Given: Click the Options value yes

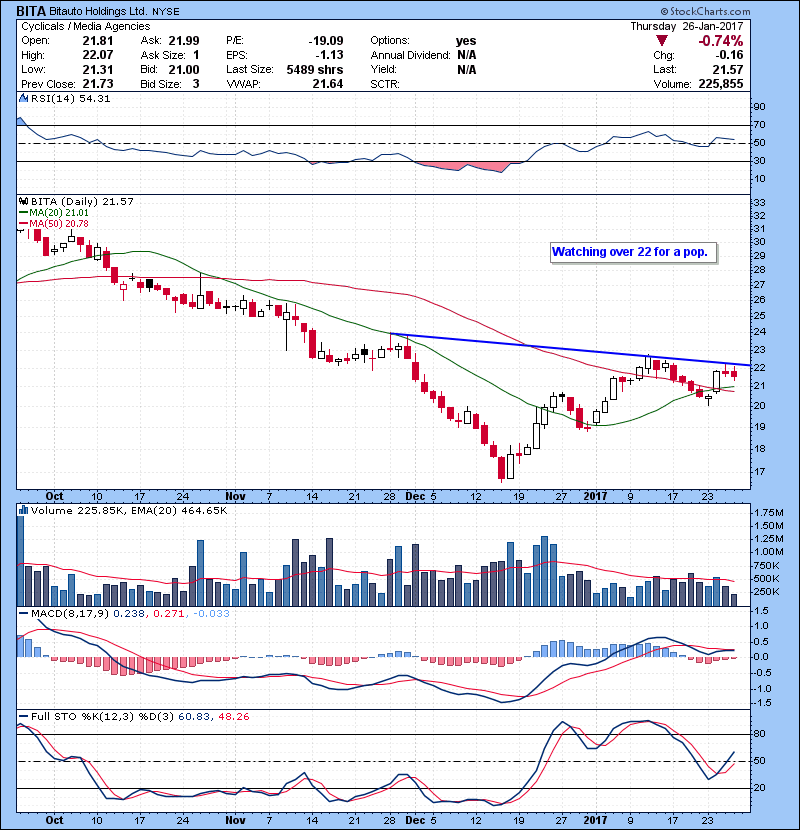Looking at the screenshot, I should pos(466,40).
